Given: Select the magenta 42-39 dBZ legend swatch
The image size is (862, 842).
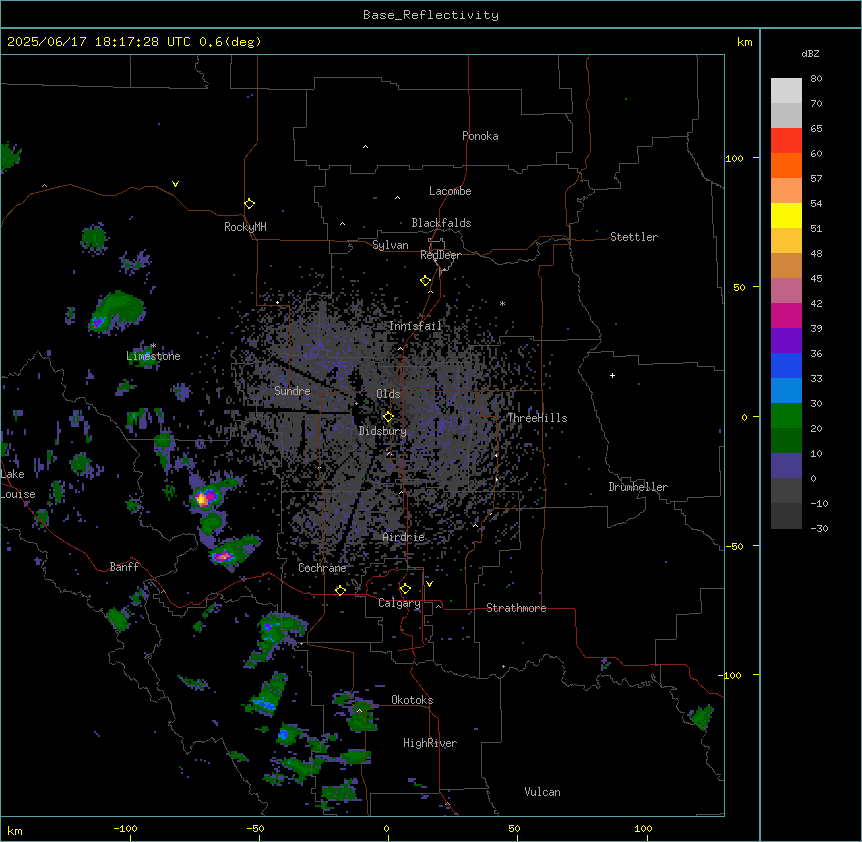Looking at the screenshot, I should [786, 315].
